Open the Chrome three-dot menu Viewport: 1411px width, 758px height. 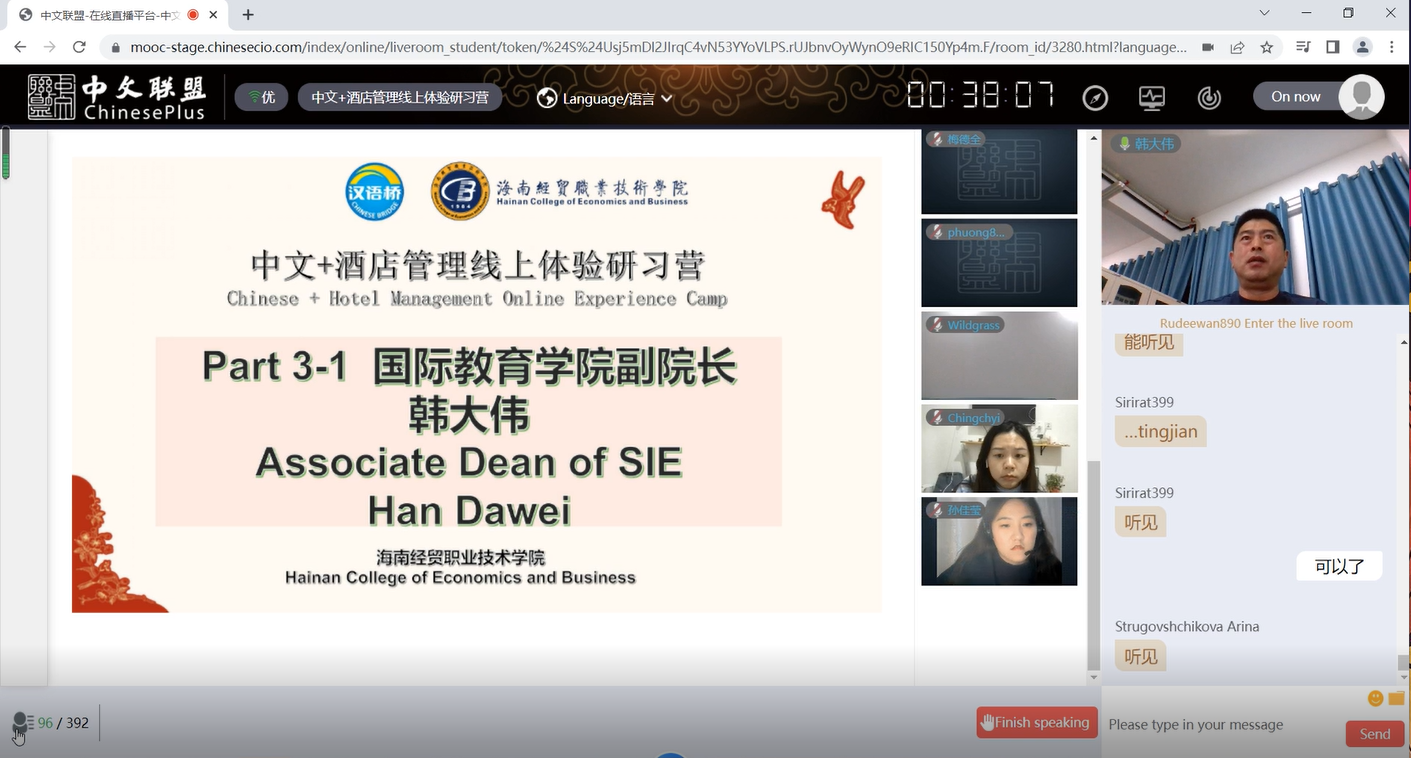(x=1391, y=47)
